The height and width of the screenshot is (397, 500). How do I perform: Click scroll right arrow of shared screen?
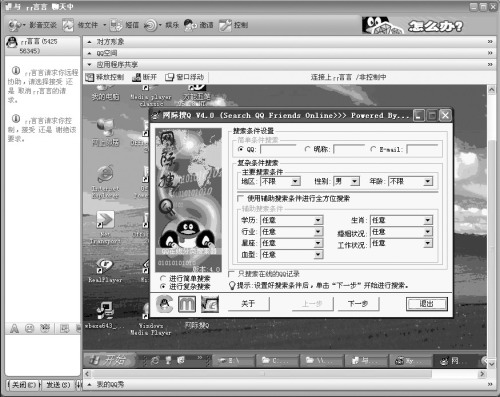(482, 374)
